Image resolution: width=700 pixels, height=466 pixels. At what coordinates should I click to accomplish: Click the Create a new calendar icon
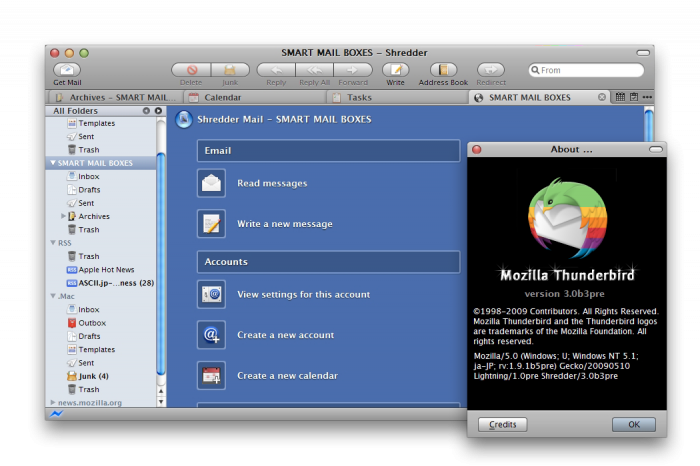pos(211,375)
